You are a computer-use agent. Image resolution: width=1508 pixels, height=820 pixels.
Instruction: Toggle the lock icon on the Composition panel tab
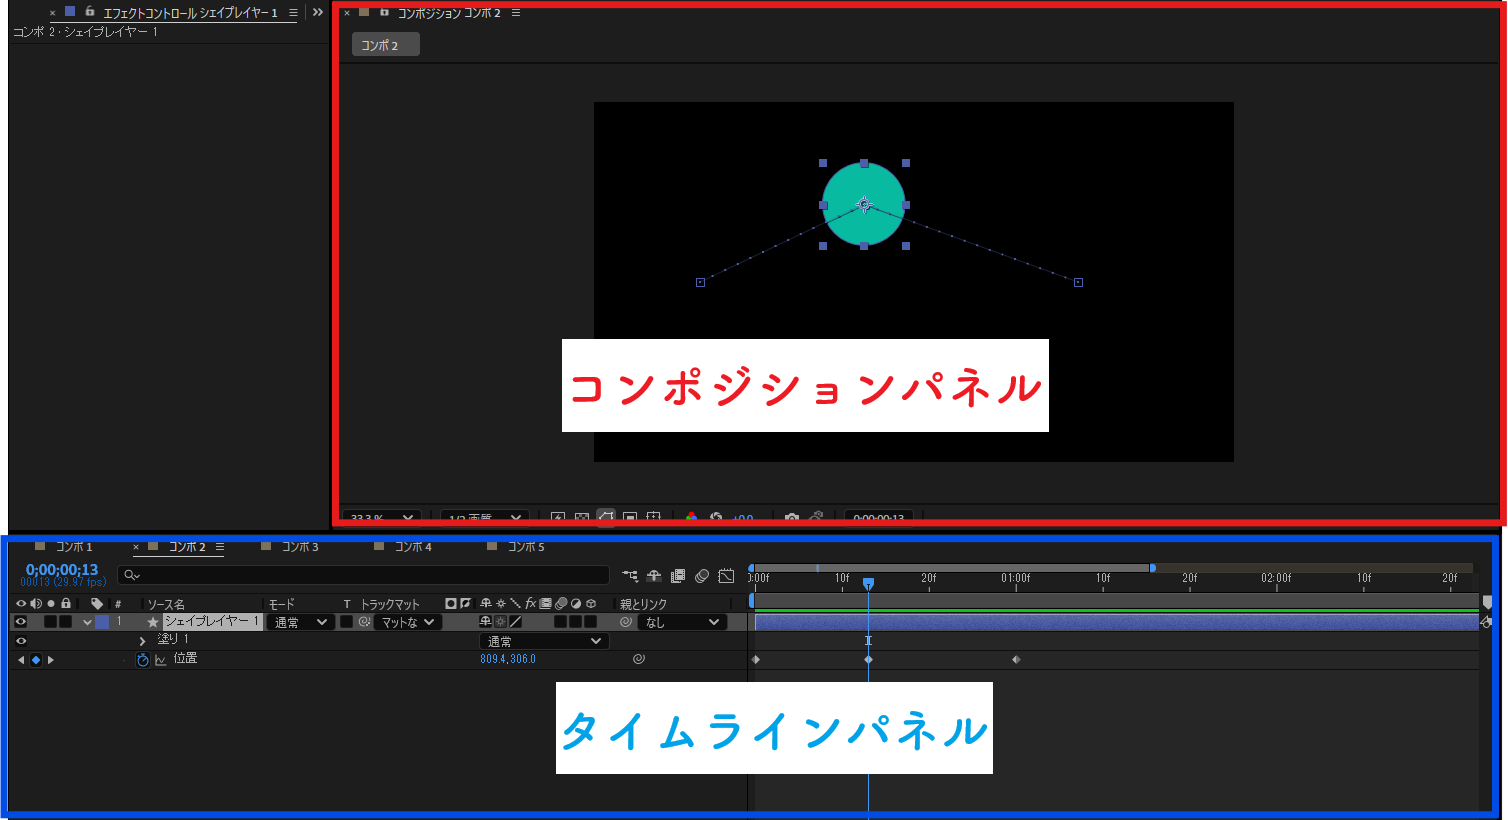(x=384, y=12)
